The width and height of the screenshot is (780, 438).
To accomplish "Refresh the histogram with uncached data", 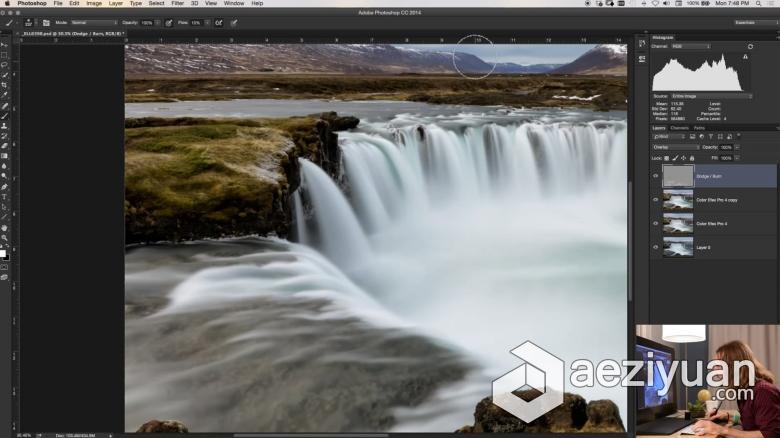I will coord(750,46).
